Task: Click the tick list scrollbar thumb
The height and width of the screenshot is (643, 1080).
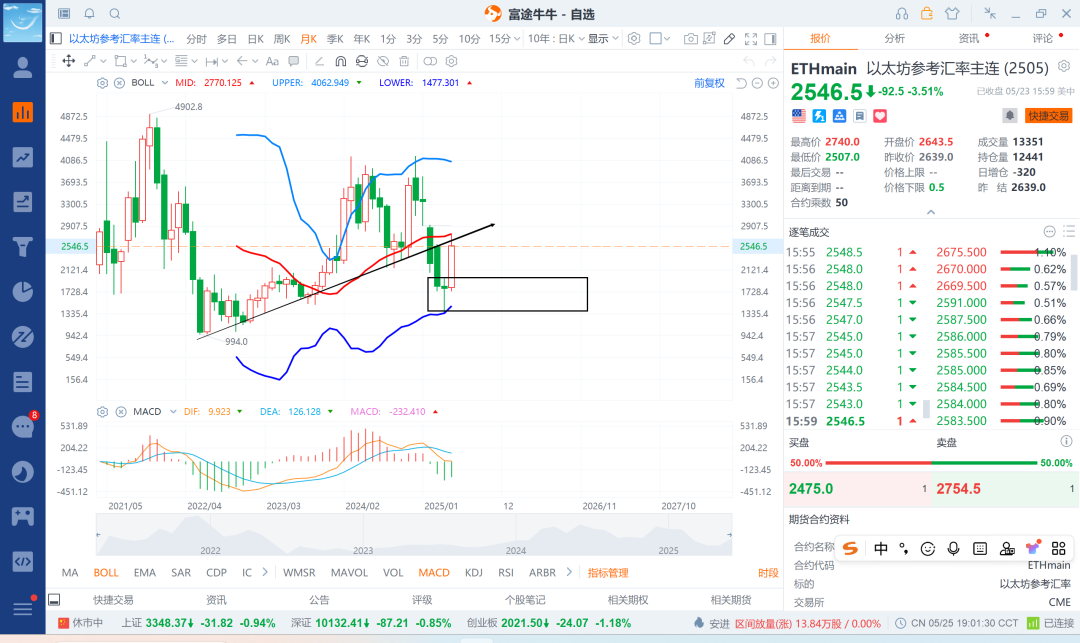Action: pyautogui.click(x=926, y=408)
